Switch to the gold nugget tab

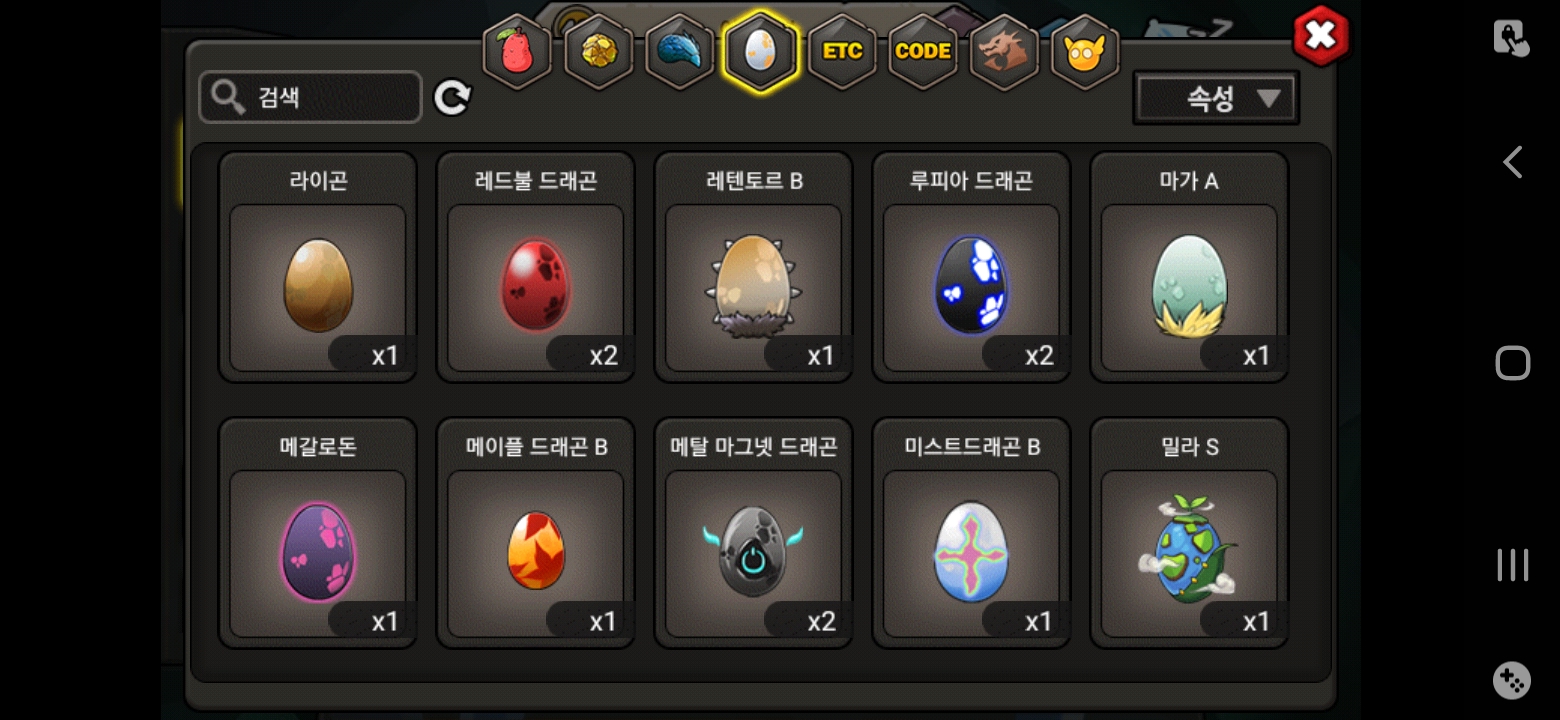[598, 52]
